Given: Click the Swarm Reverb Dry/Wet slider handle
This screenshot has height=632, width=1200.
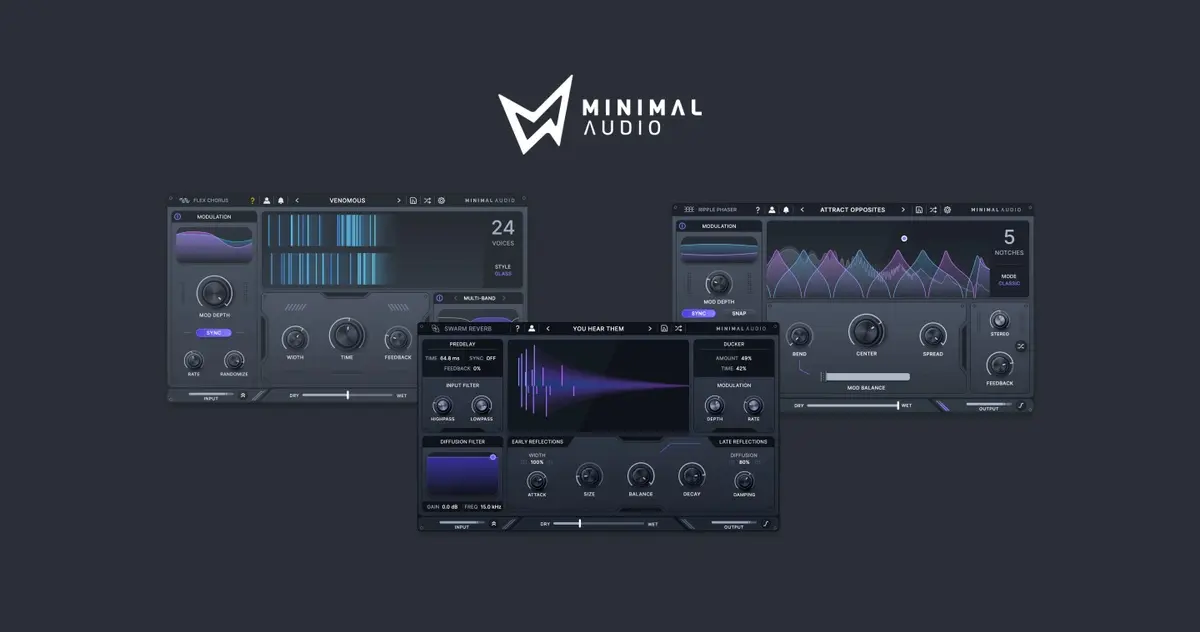Looking at the screenshot, I should coord(580,523).
